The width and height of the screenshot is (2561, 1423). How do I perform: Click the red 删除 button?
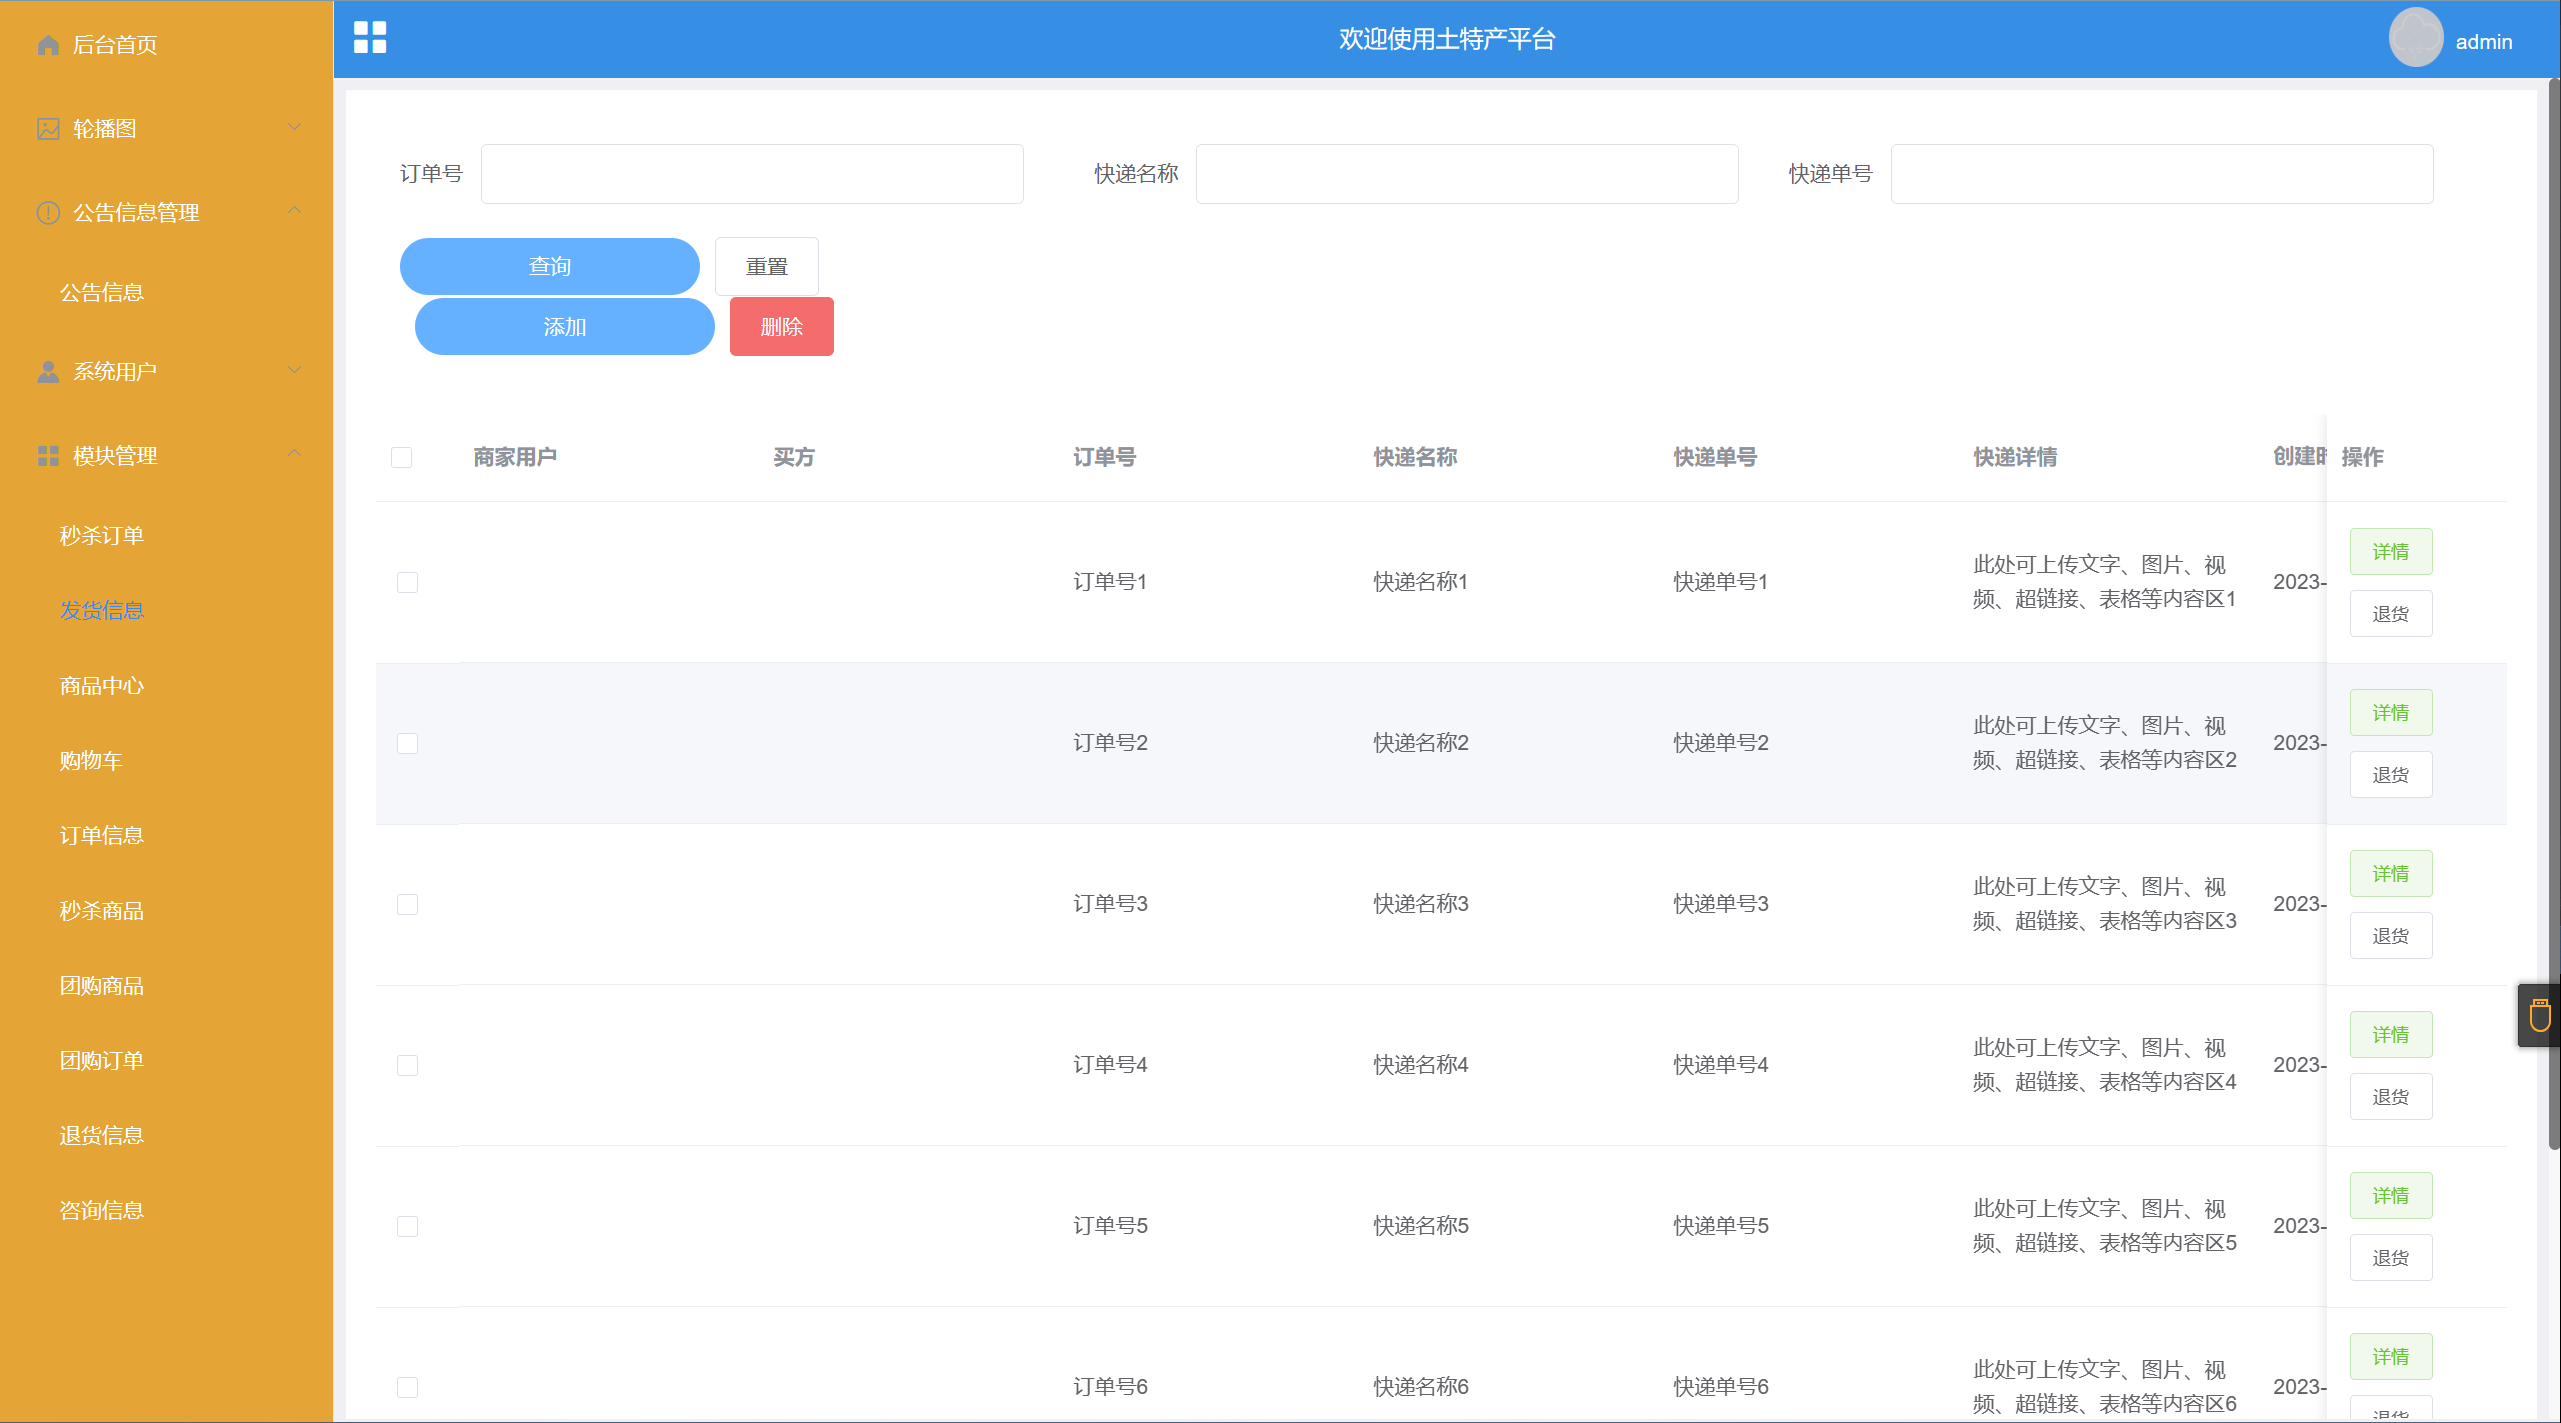pyautogui.click(x=781, y=327)
